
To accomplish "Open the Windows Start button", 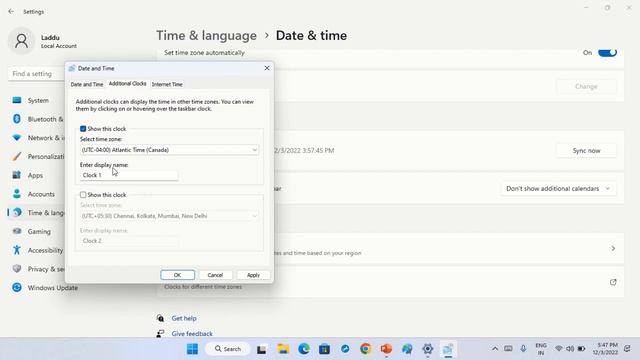I will [x=192, y=349].
